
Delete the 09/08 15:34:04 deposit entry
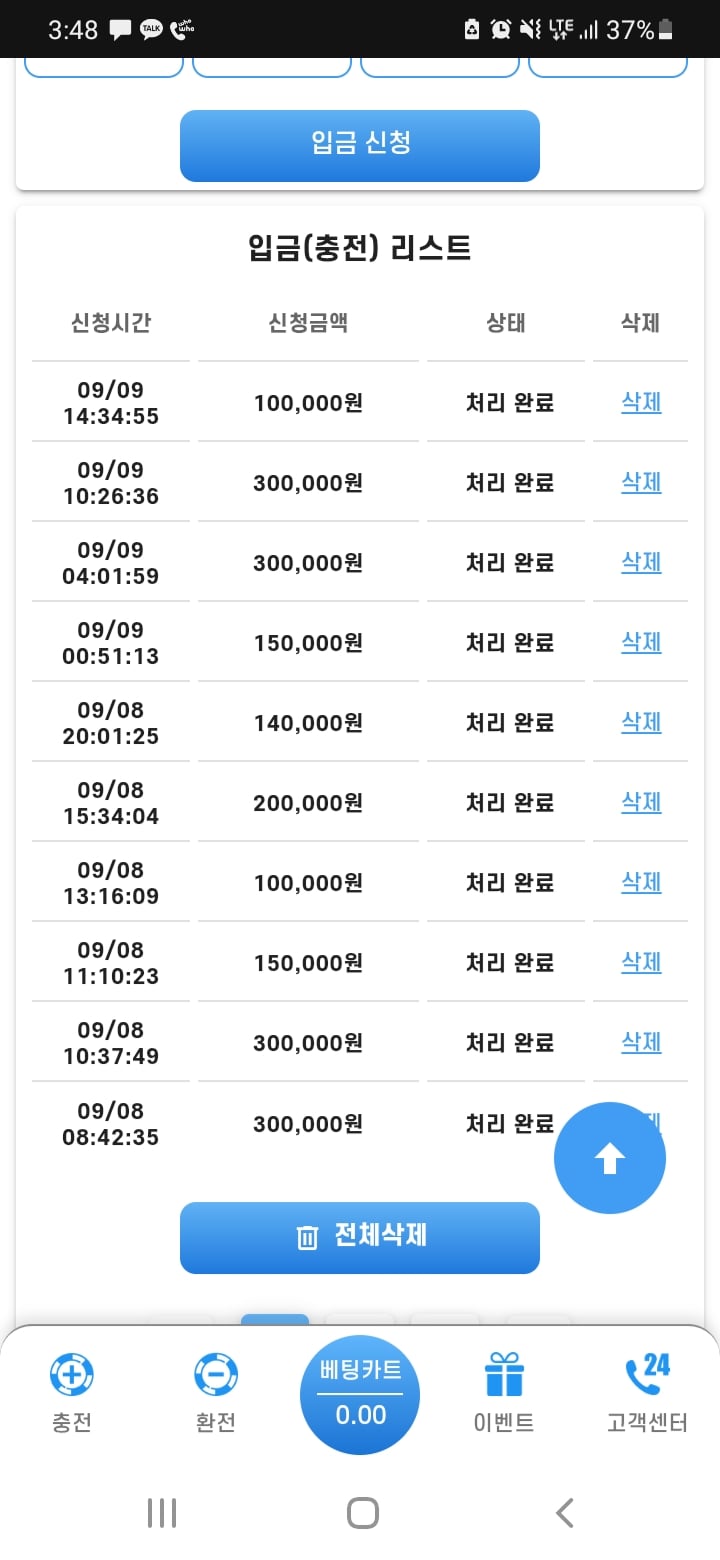click(641, 802)
